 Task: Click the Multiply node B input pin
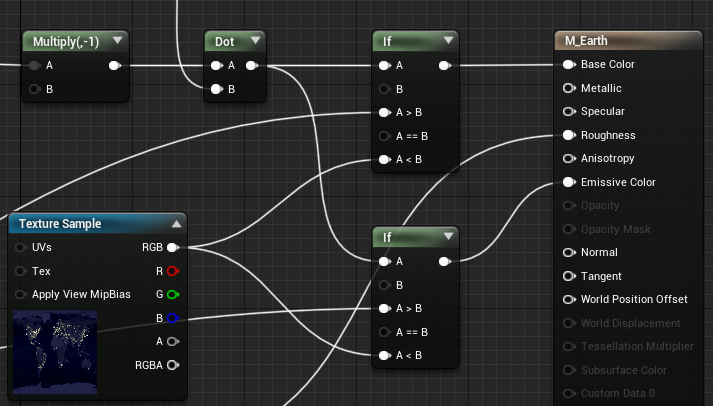pyautogui.click(x=35, y=89)
